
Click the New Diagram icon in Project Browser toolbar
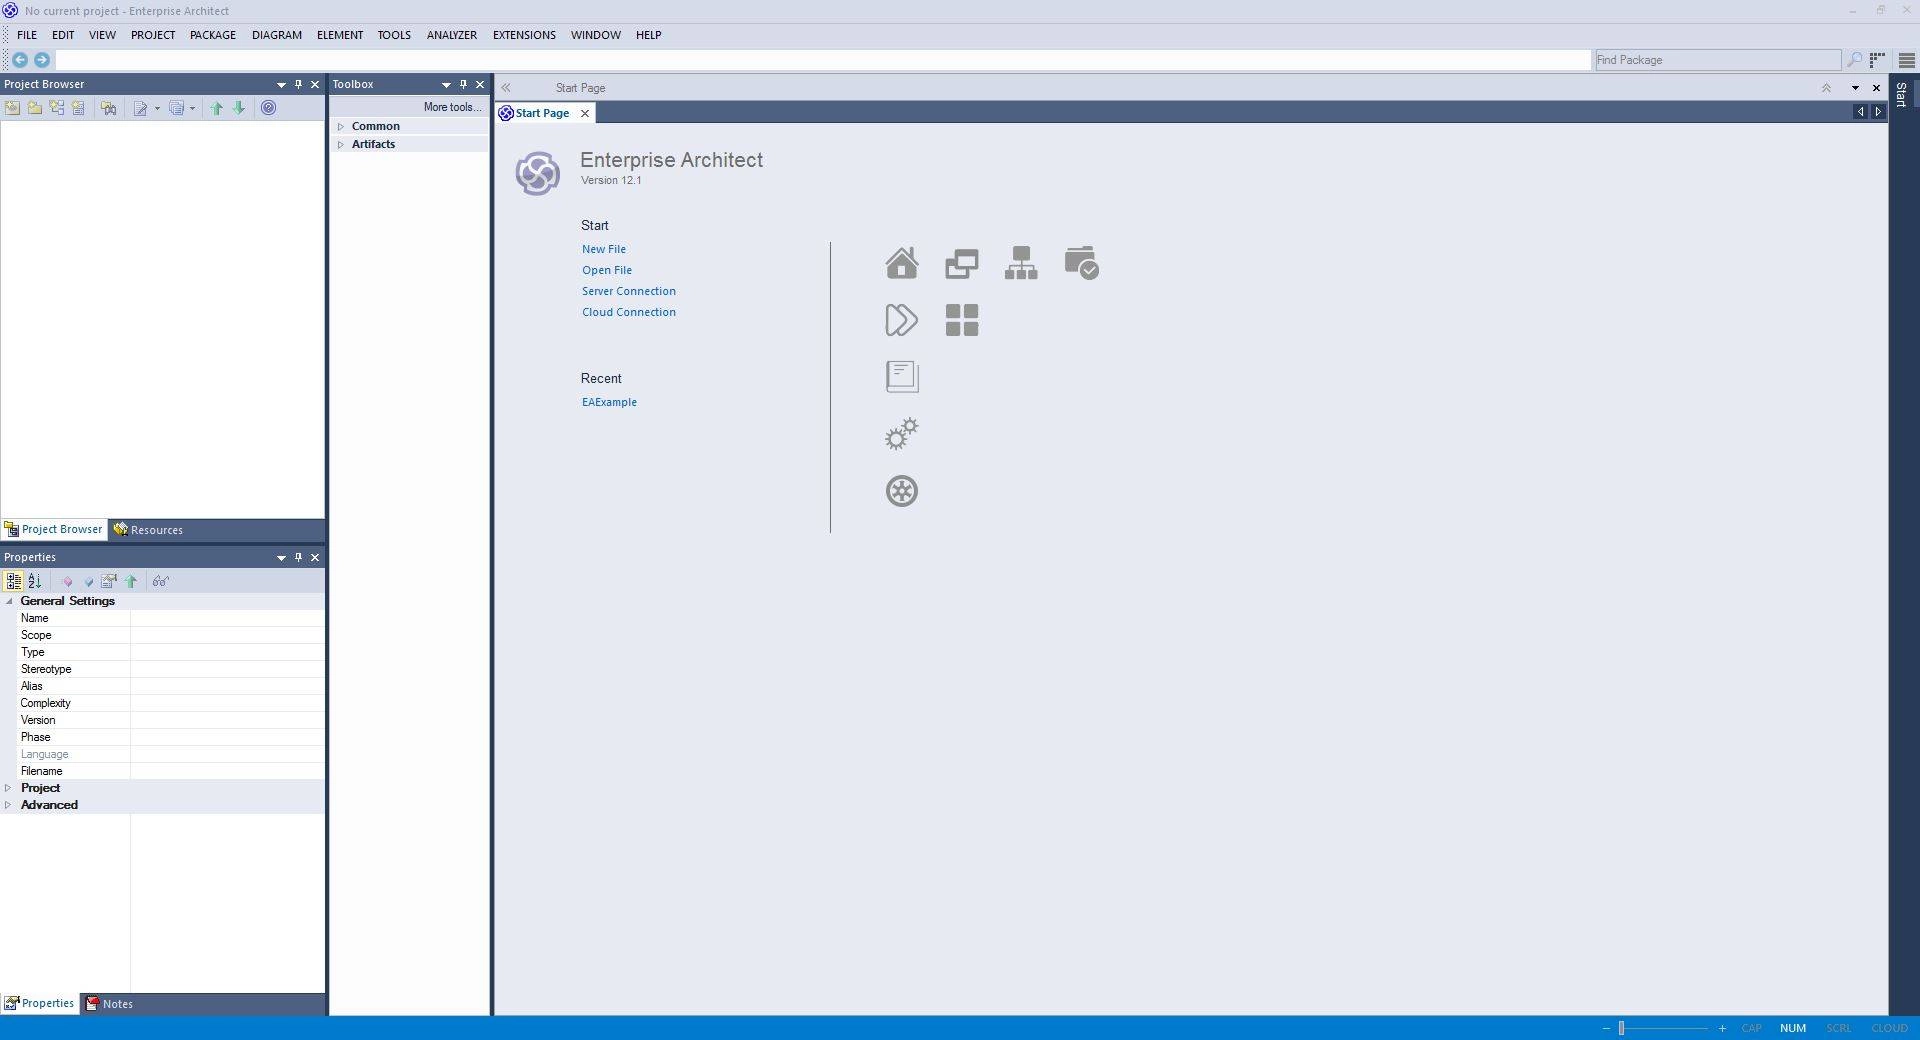coord(56,108)
